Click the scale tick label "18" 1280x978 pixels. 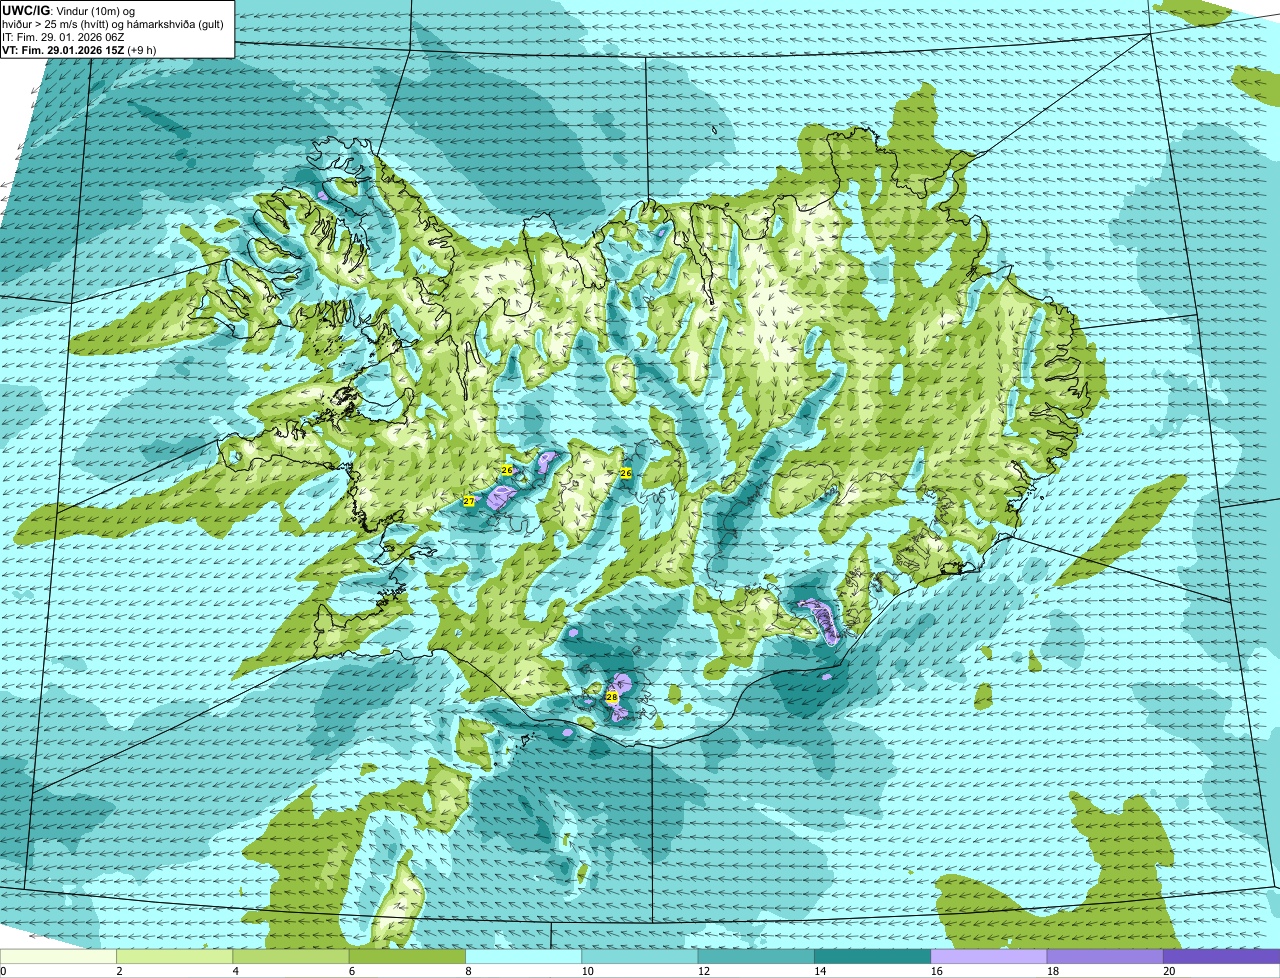coord(1052,971)
